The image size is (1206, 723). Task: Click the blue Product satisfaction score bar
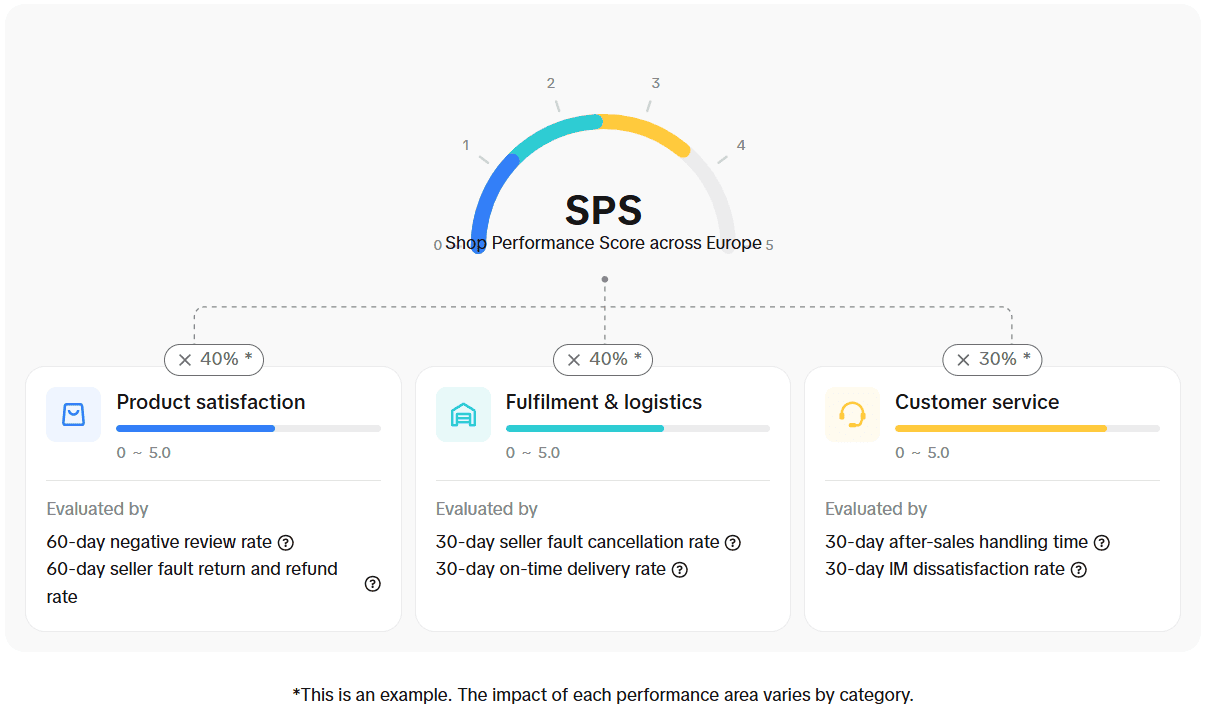pyautogui.click(x=195, y=428)
